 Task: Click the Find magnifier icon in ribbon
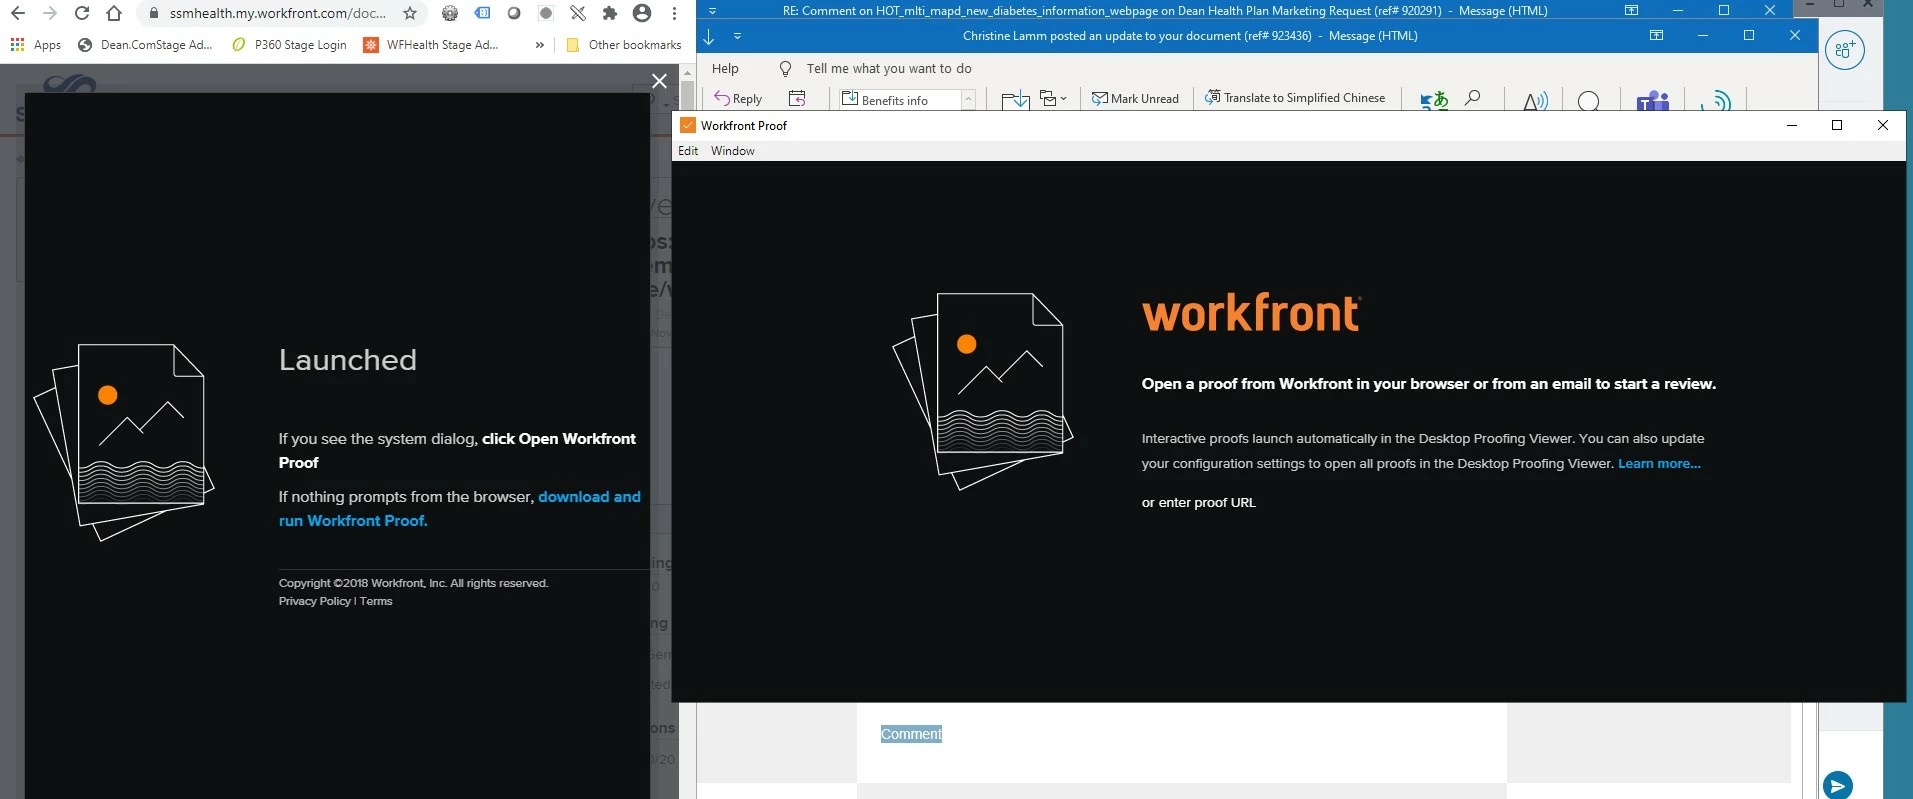1473,98
